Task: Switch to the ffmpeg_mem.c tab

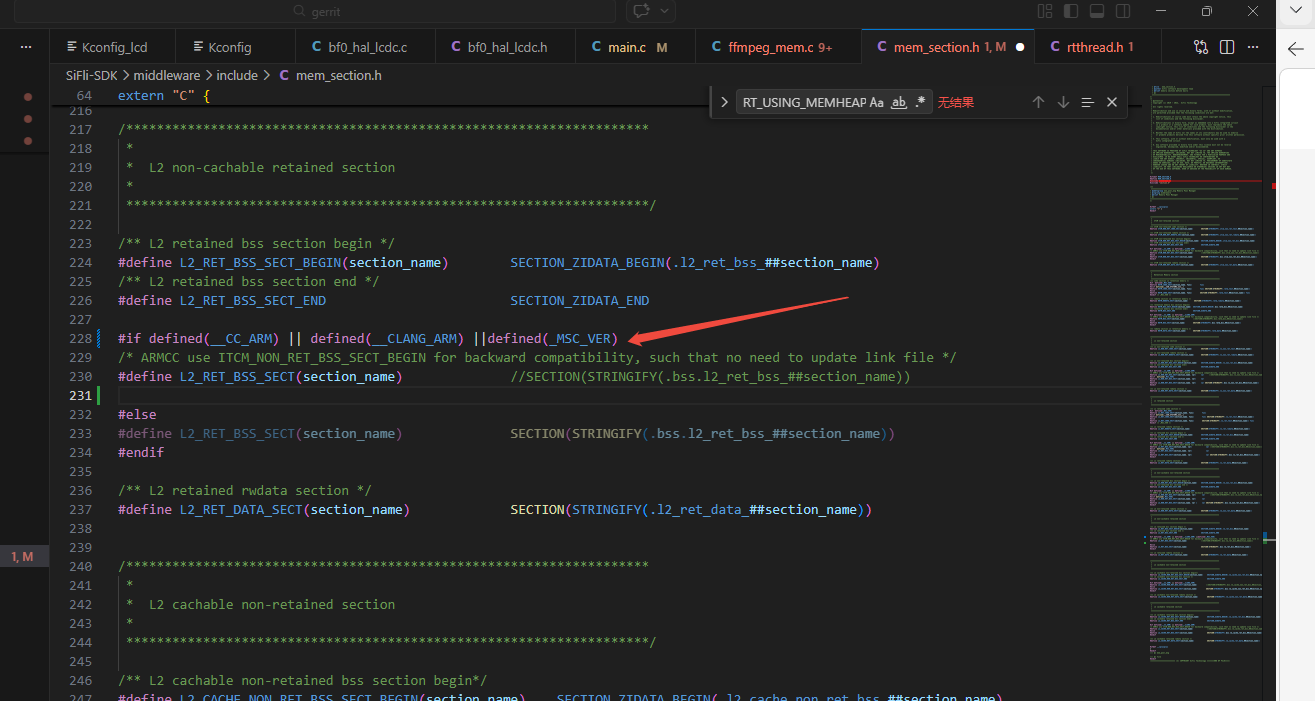Action: pyautogui.click(x=770, y=47)
